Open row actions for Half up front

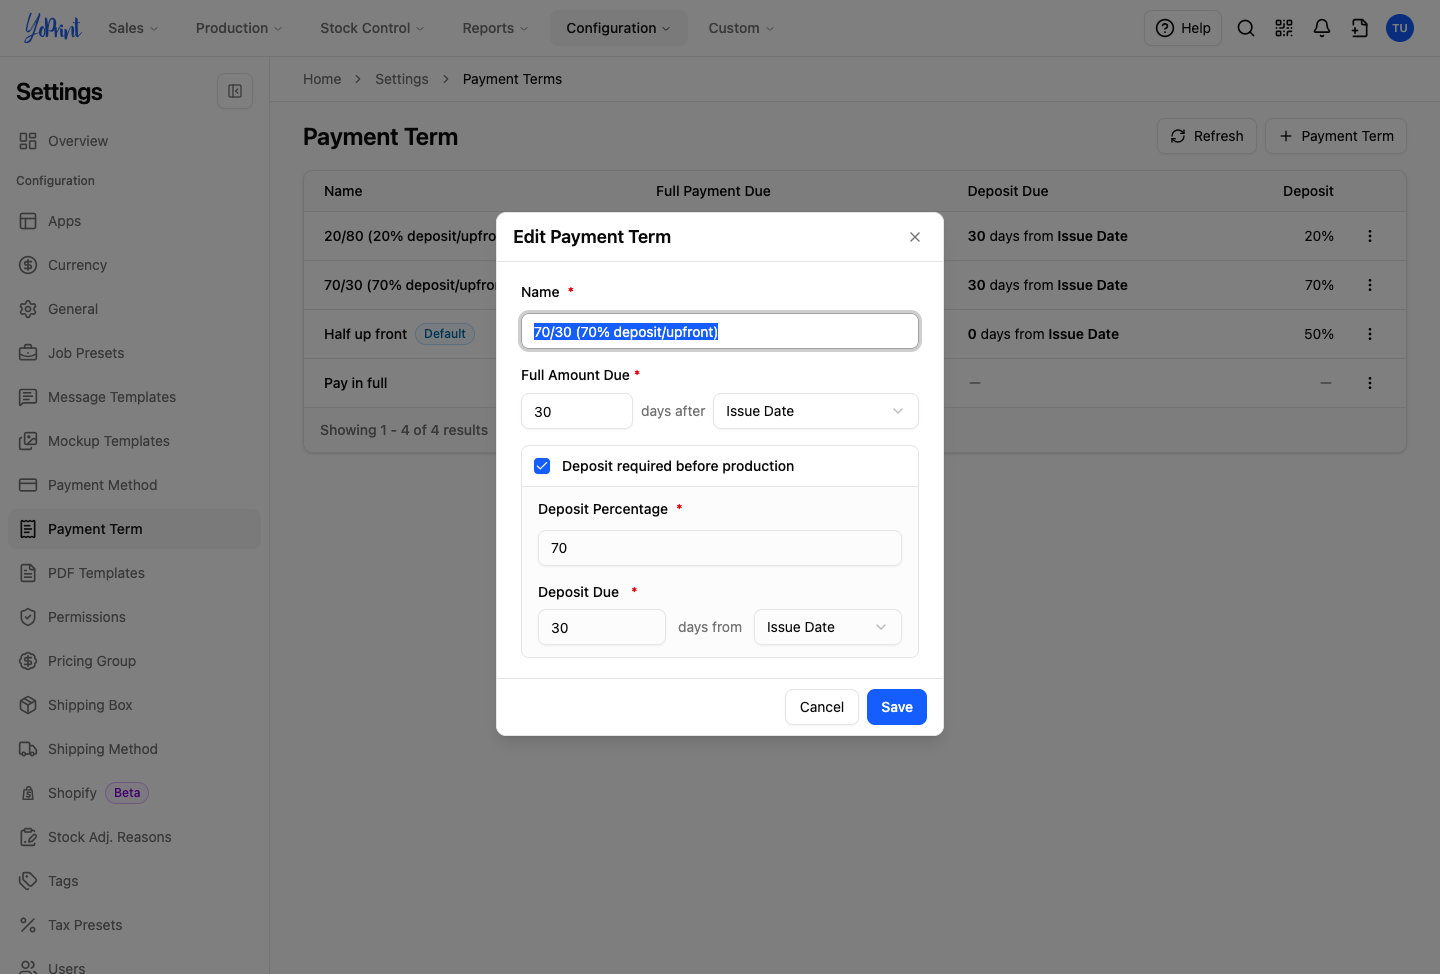1370,334
